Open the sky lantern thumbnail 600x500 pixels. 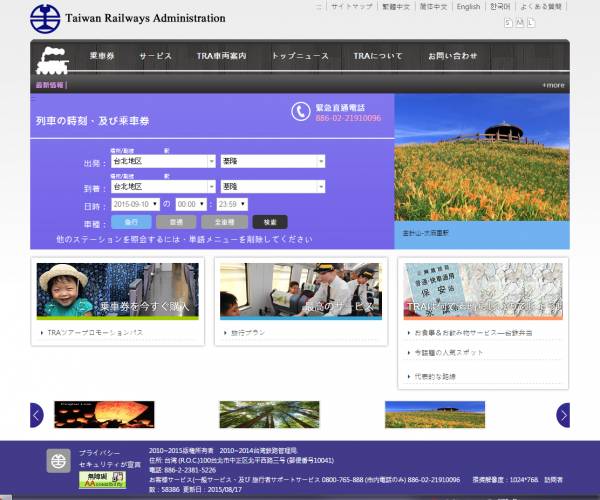[x=104, y=414]
